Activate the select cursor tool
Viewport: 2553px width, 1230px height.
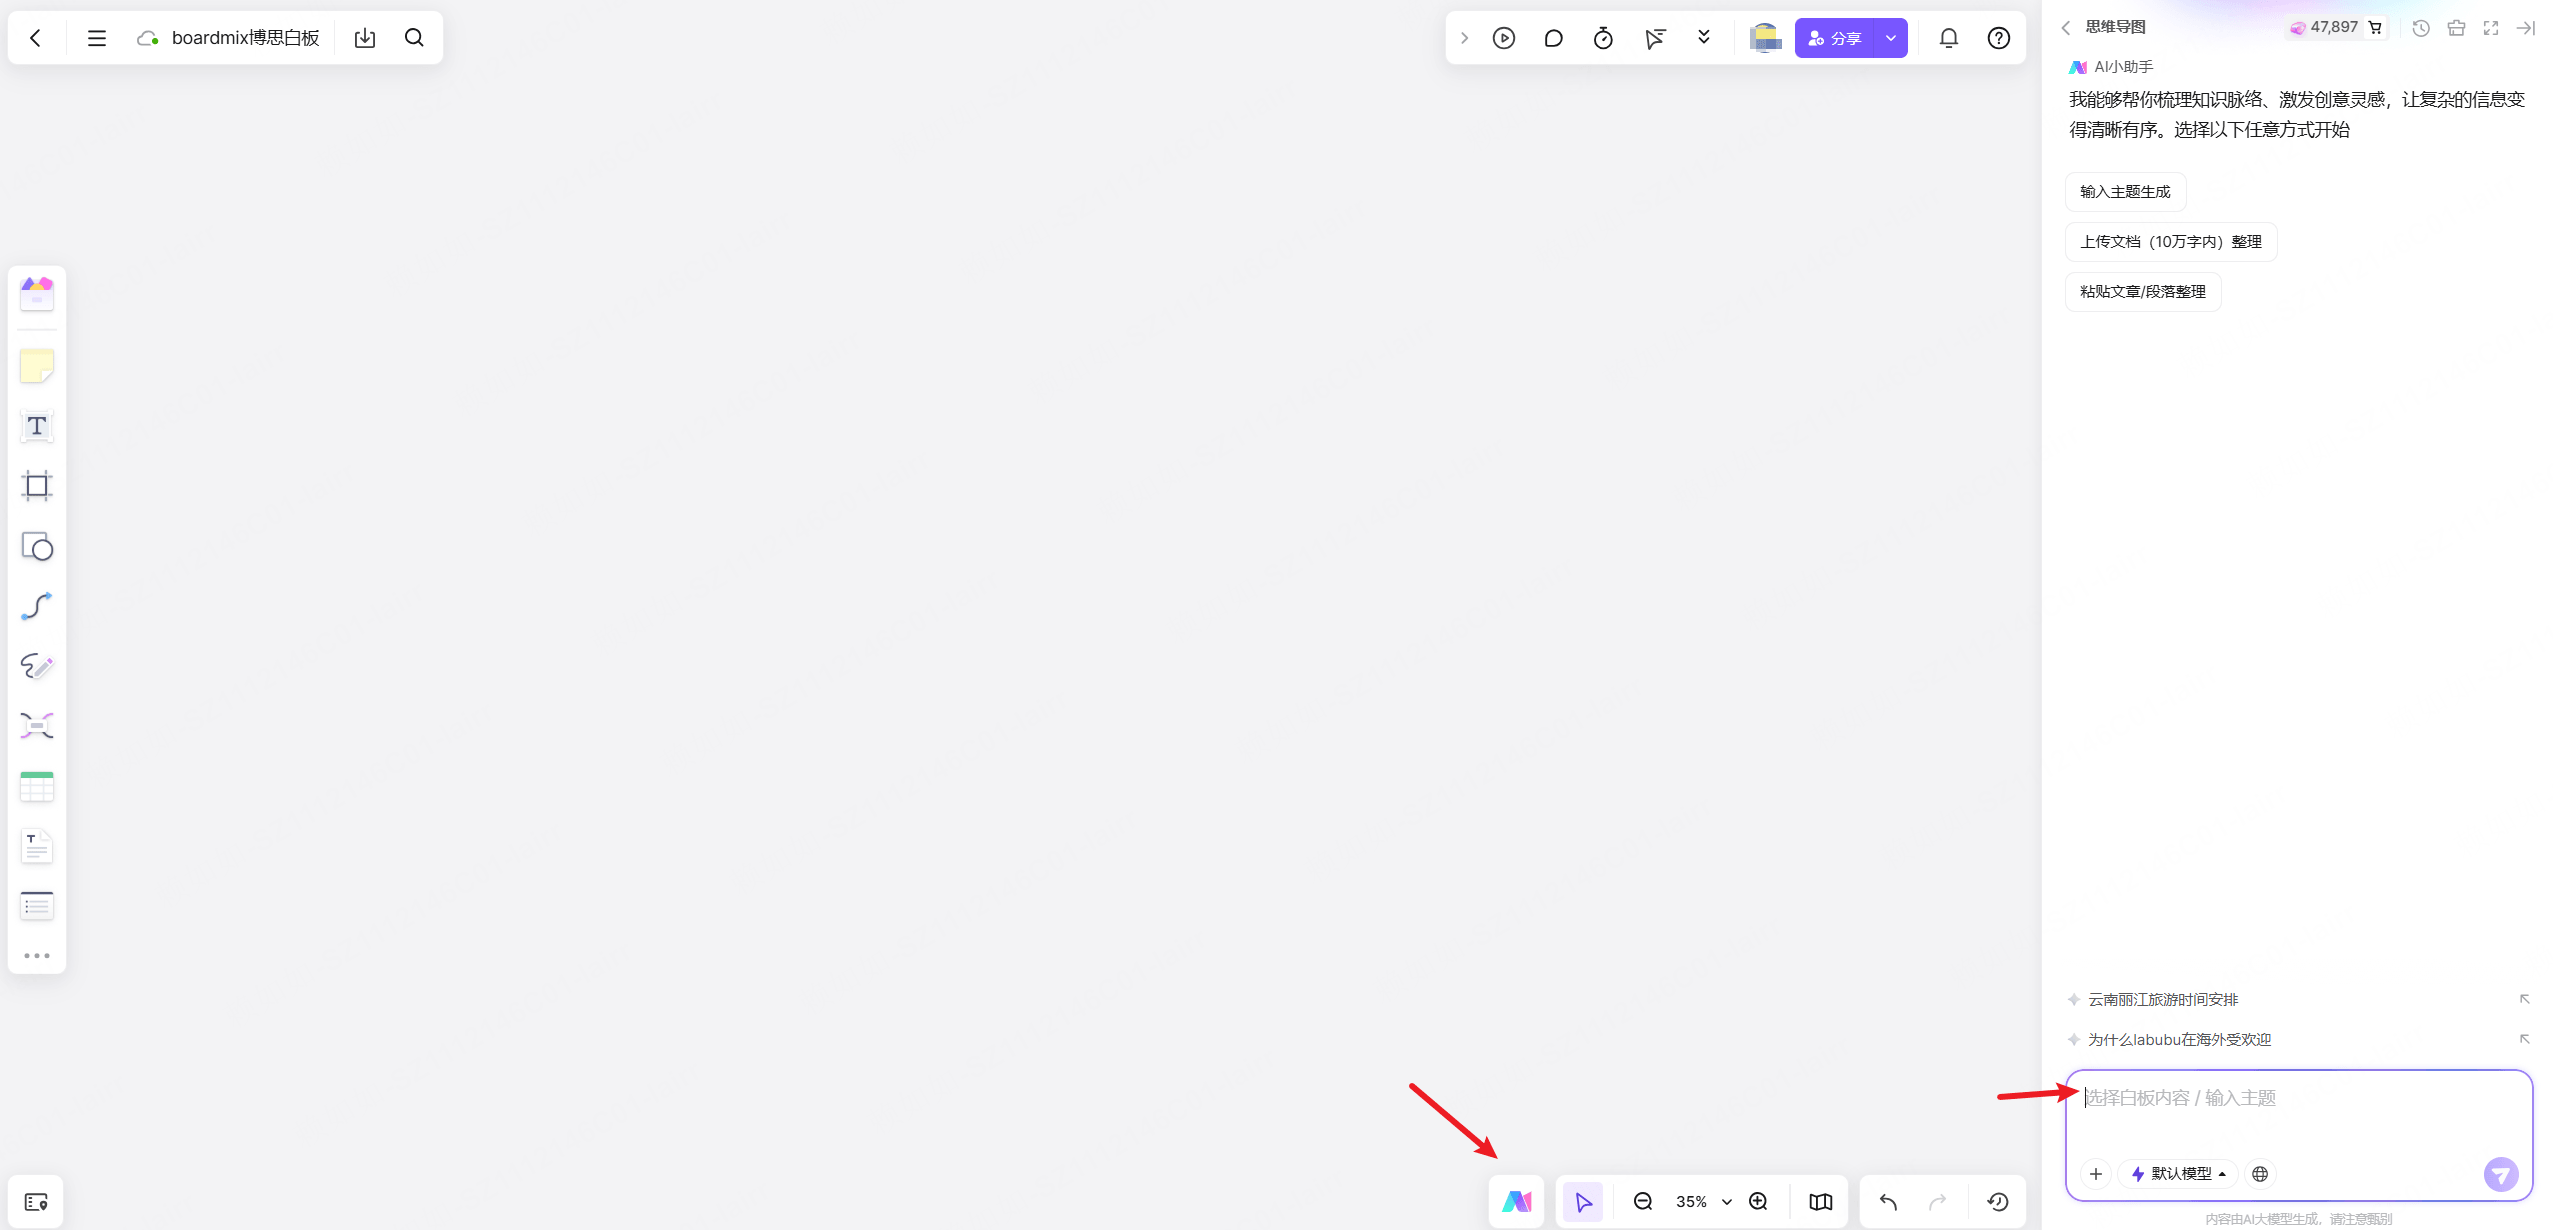point(1583,1202)
